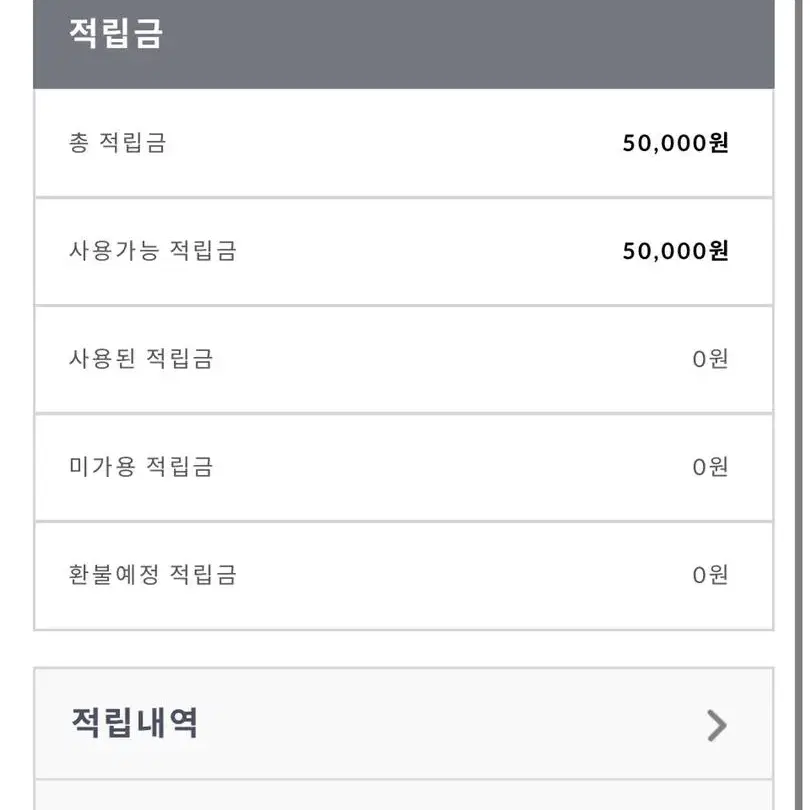Select the 사용된 적립금 label
Image resolution: width=810 pixels, height=810 pixels.
141,359
